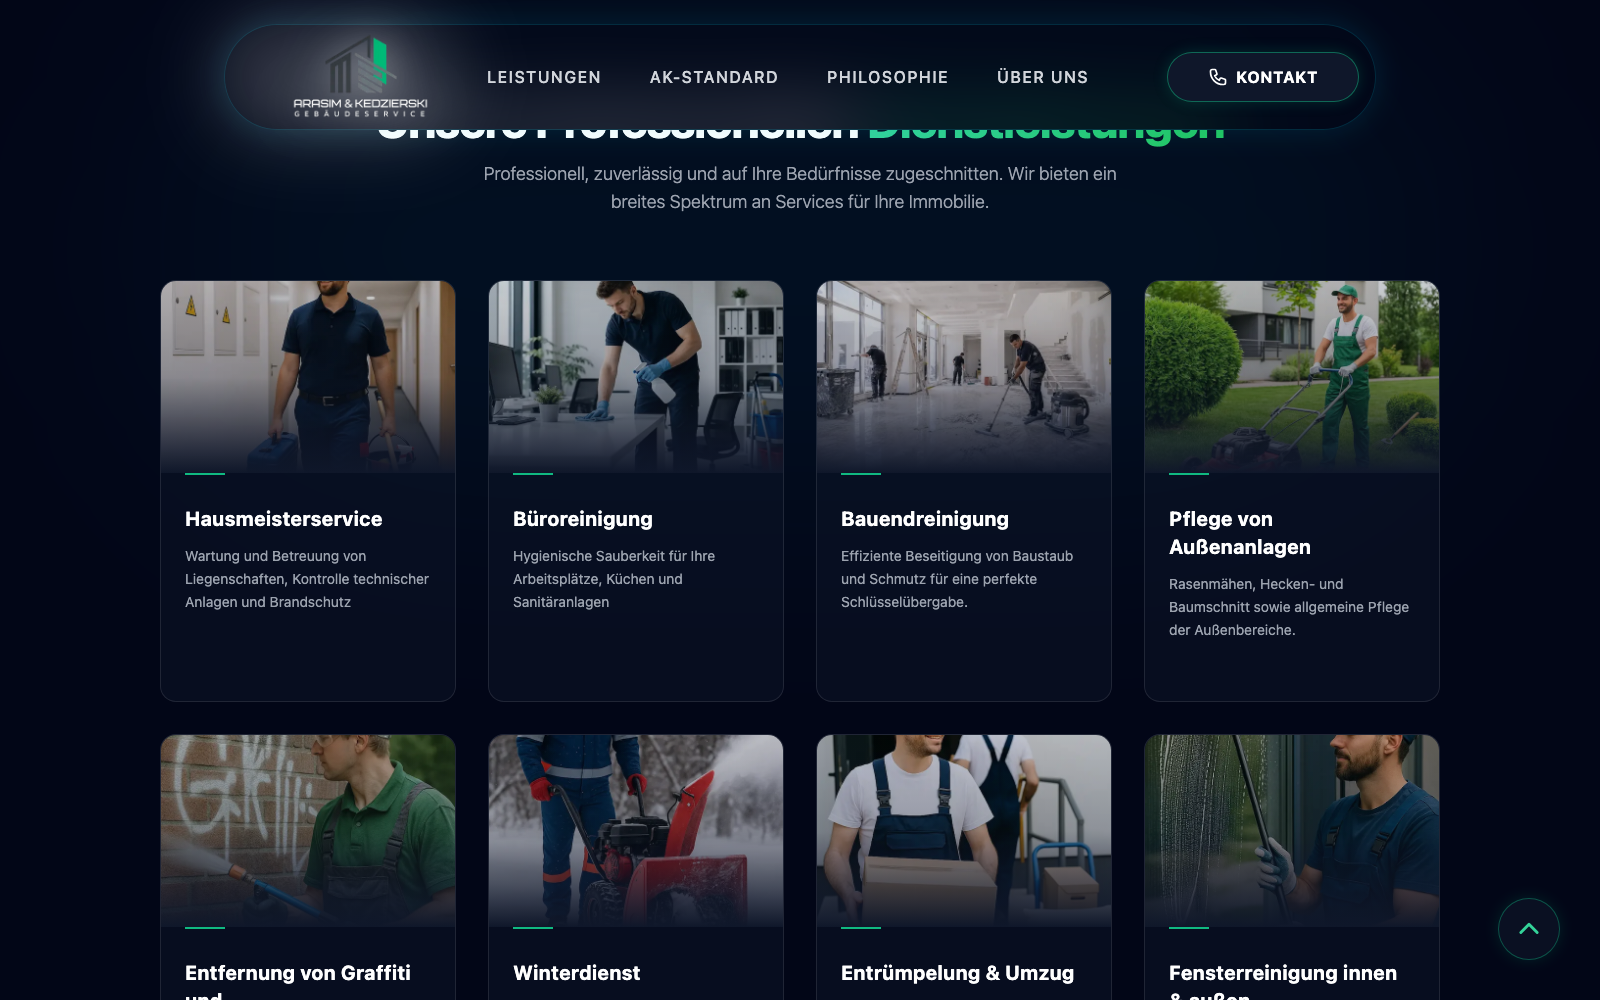
Task: Select the lawn mowing gardener photo
Action: pyautogui.click(x=1292, y=377)
